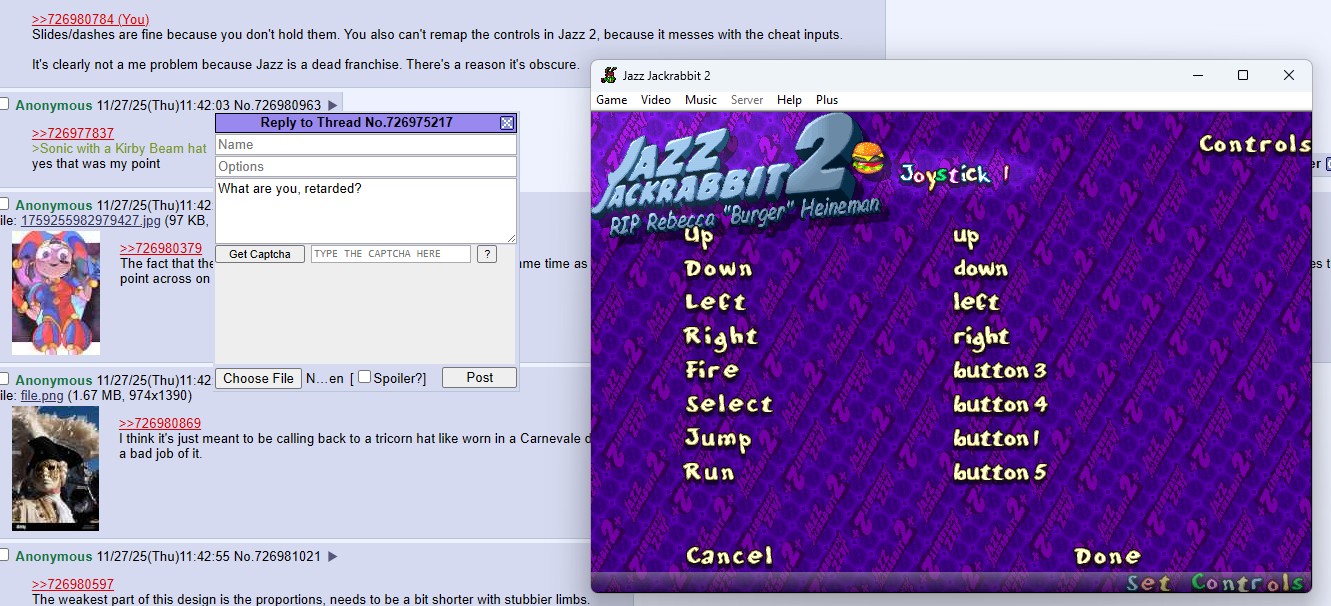Close the Reply to Thread quick-reply box
The image size is (1331, 606).
tap(507, 123)
